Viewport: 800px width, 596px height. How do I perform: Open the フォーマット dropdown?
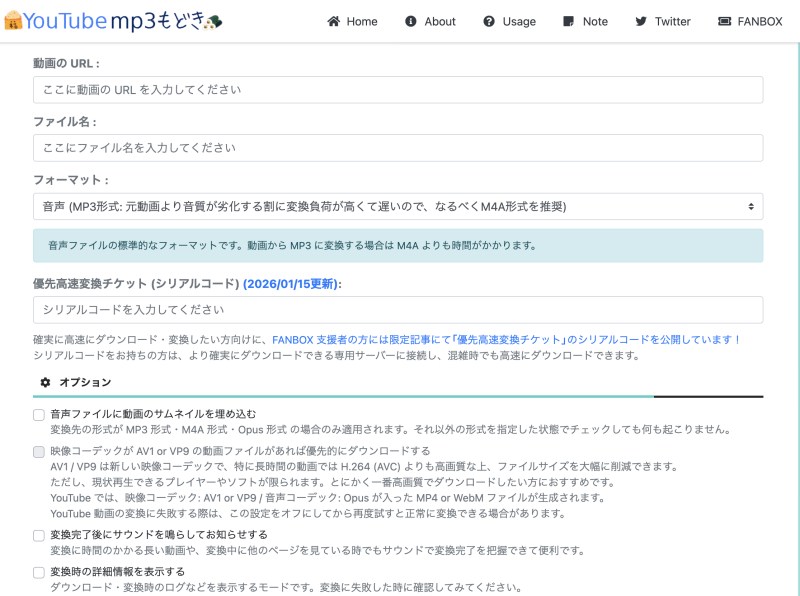click(398, 206)
